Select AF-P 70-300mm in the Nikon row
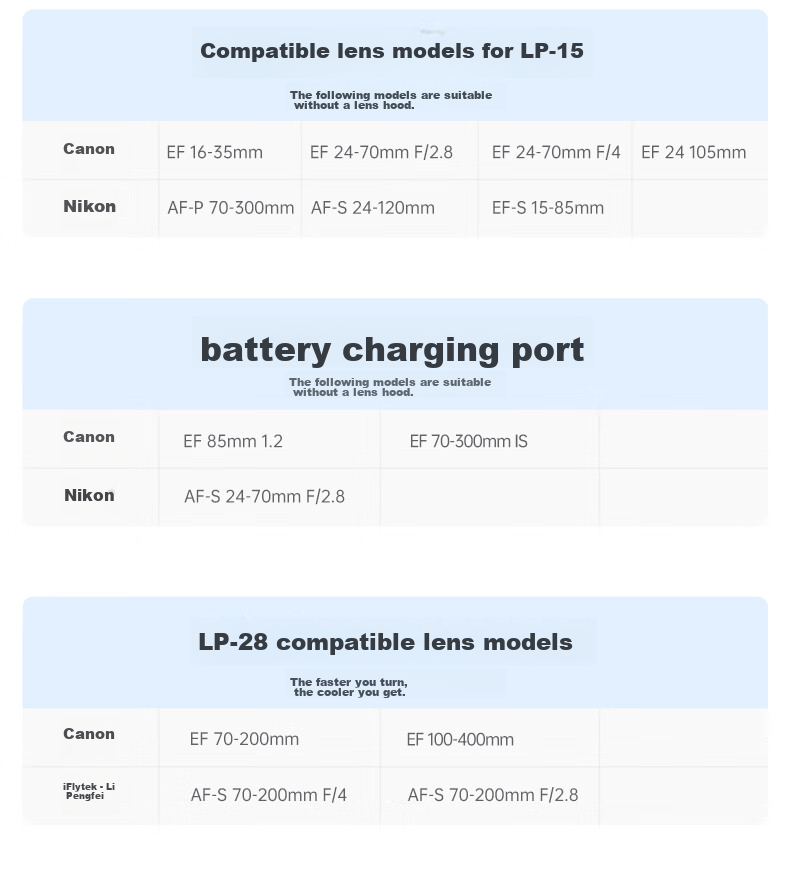The width and height of the screenshot is (790, 892). (230, 208)
